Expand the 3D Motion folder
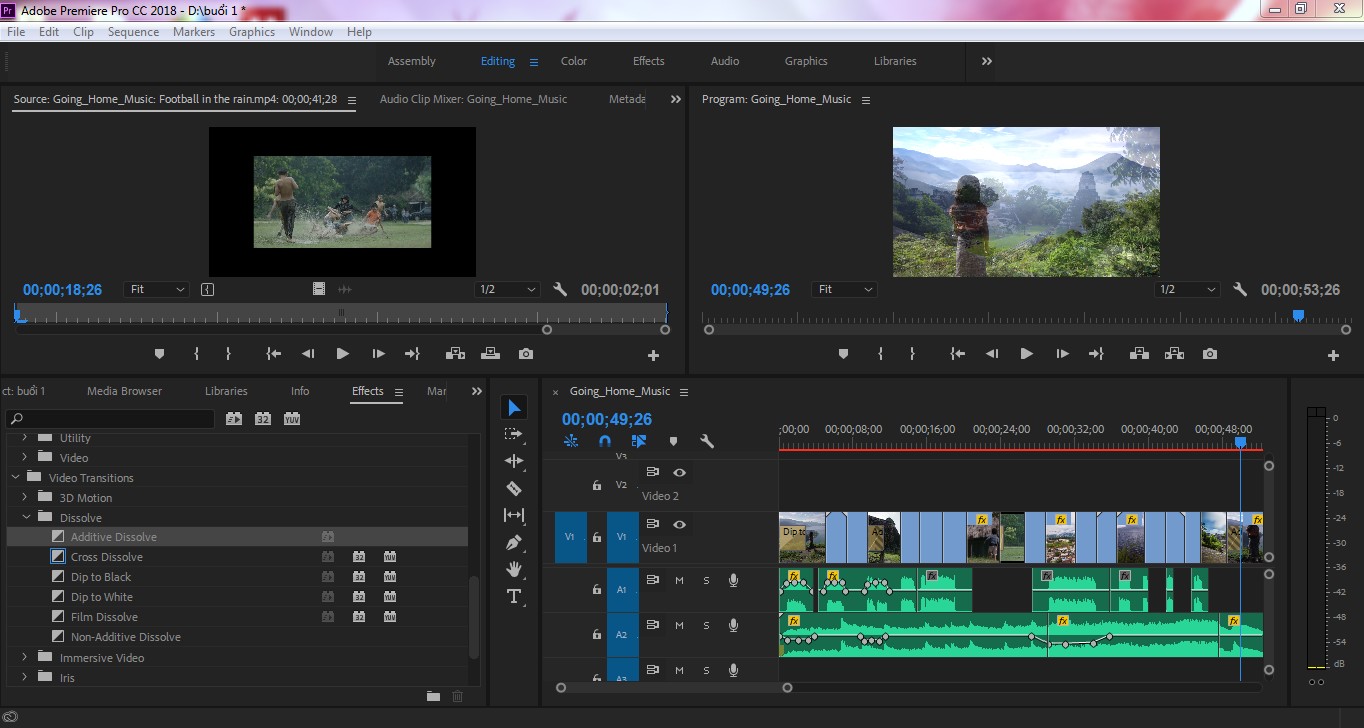The width and height of the screenshot is (1364, 728). click(26, 498)
